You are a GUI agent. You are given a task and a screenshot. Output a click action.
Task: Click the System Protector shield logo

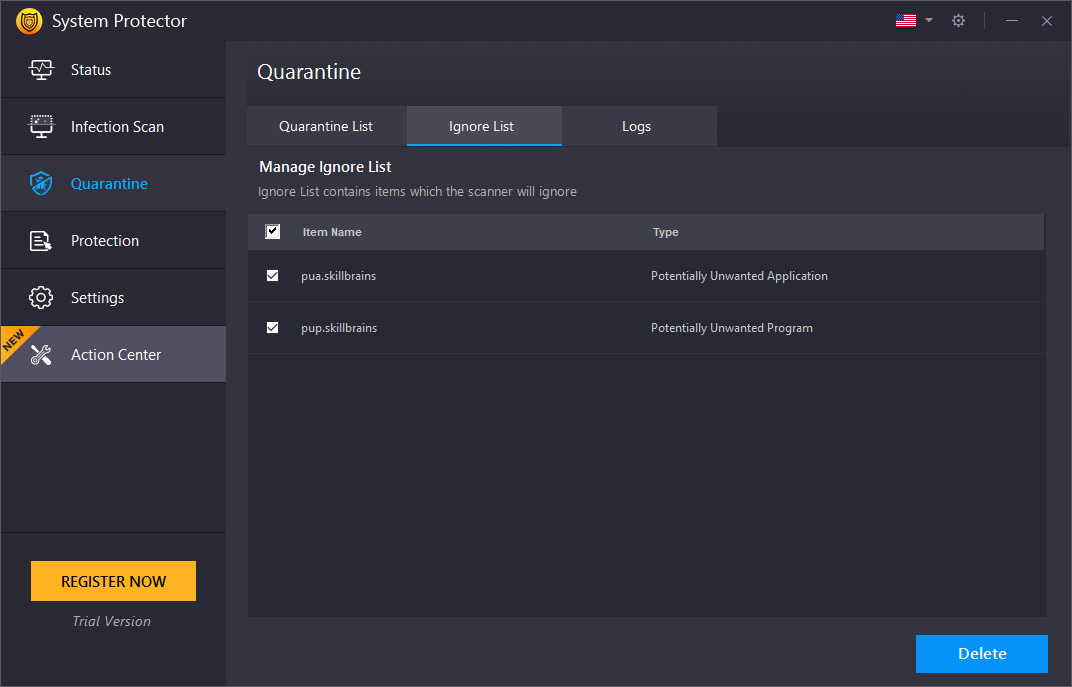pyautogui.click(x=29, y=20)
